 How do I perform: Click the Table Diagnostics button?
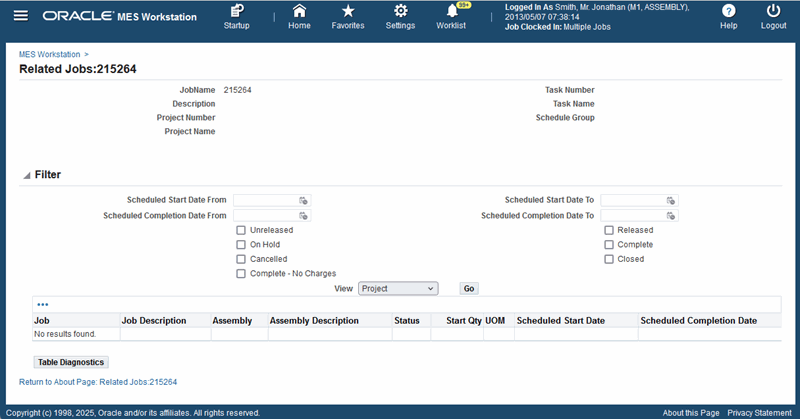71,362
